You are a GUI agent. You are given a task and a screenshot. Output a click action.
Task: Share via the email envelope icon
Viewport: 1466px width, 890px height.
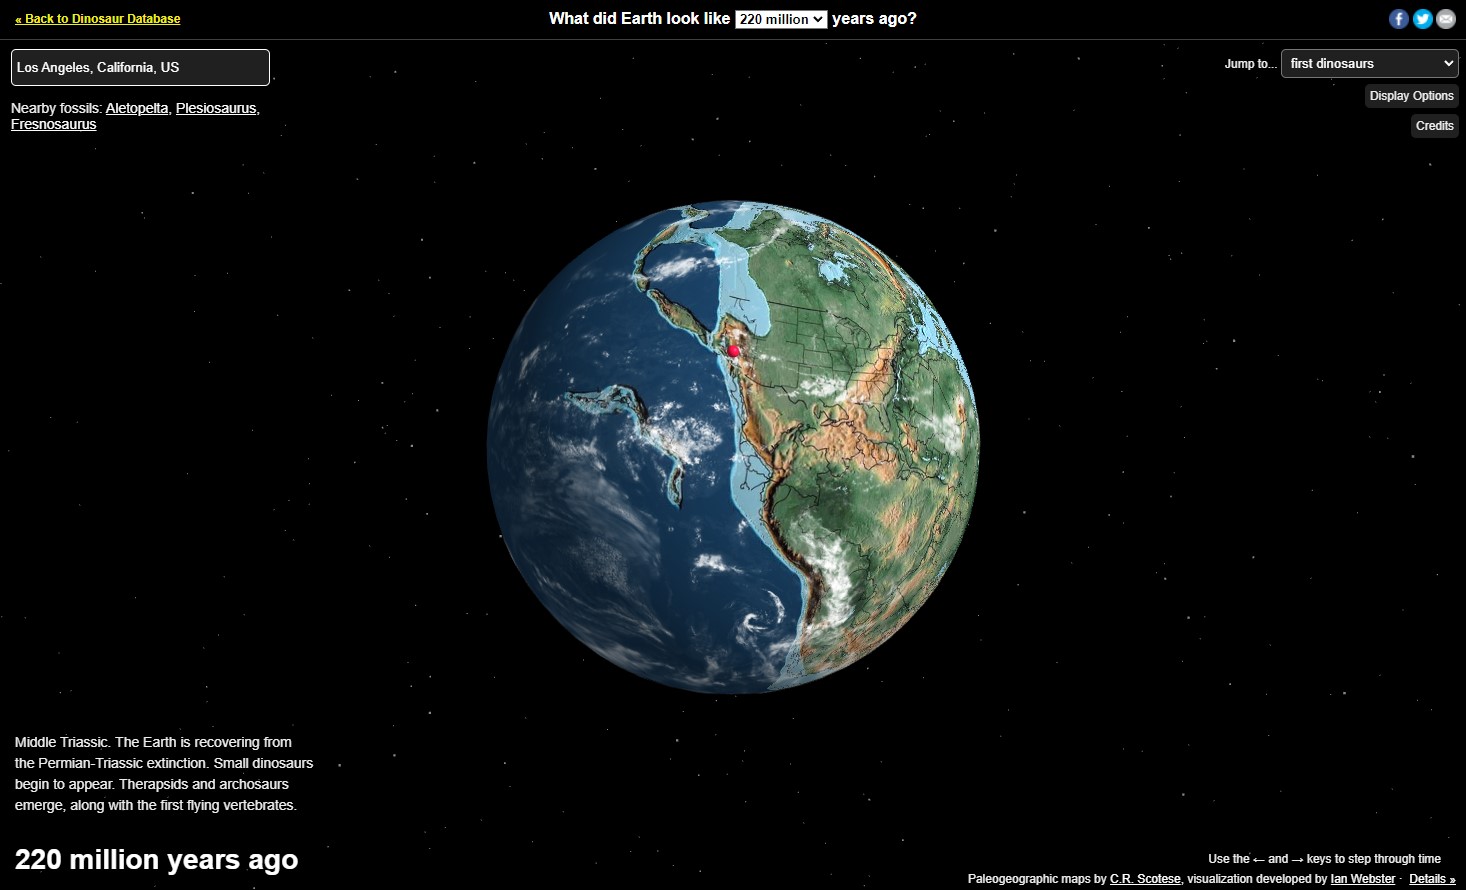(x=1446, y=19)
